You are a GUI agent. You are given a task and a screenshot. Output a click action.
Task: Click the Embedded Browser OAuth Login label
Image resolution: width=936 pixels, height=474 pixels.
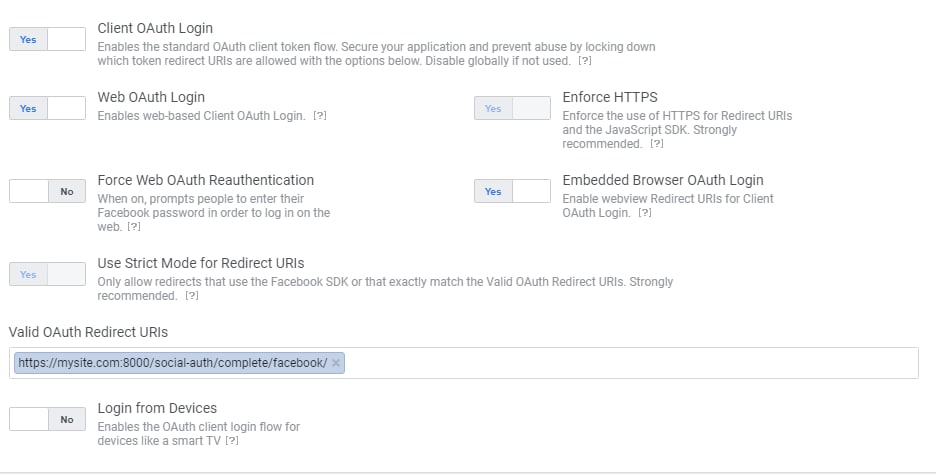[663, 180]
